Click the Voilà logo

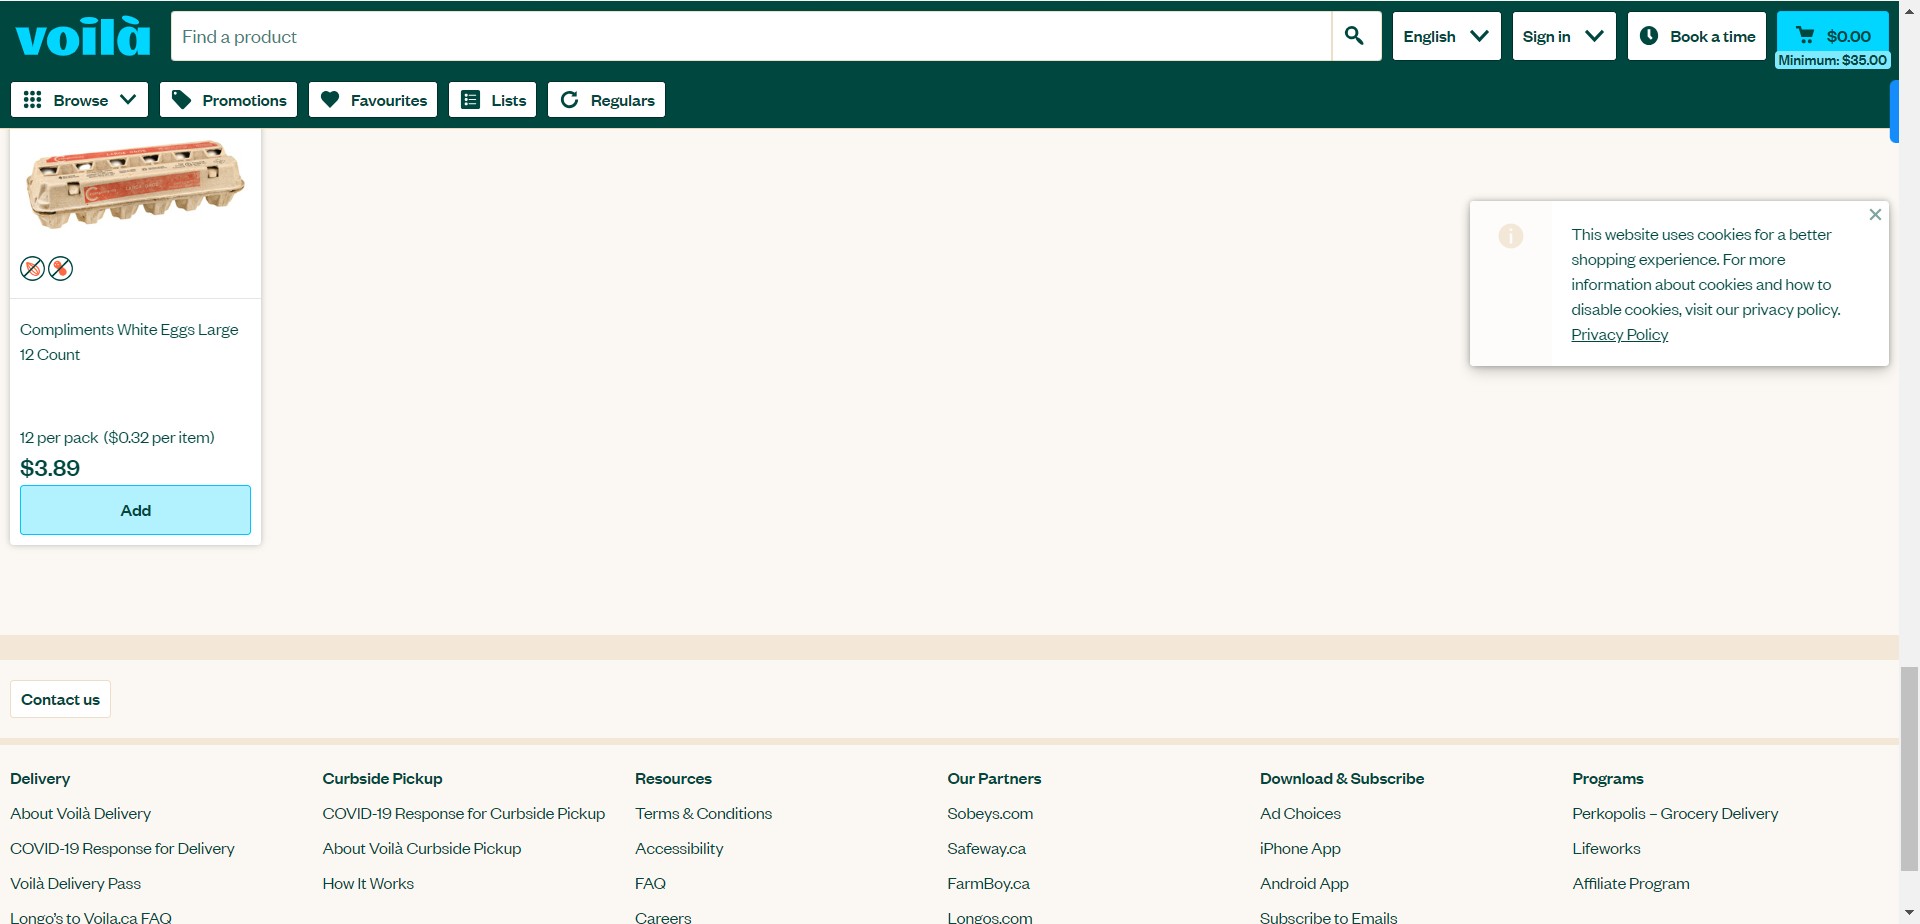tap(83, 37)
